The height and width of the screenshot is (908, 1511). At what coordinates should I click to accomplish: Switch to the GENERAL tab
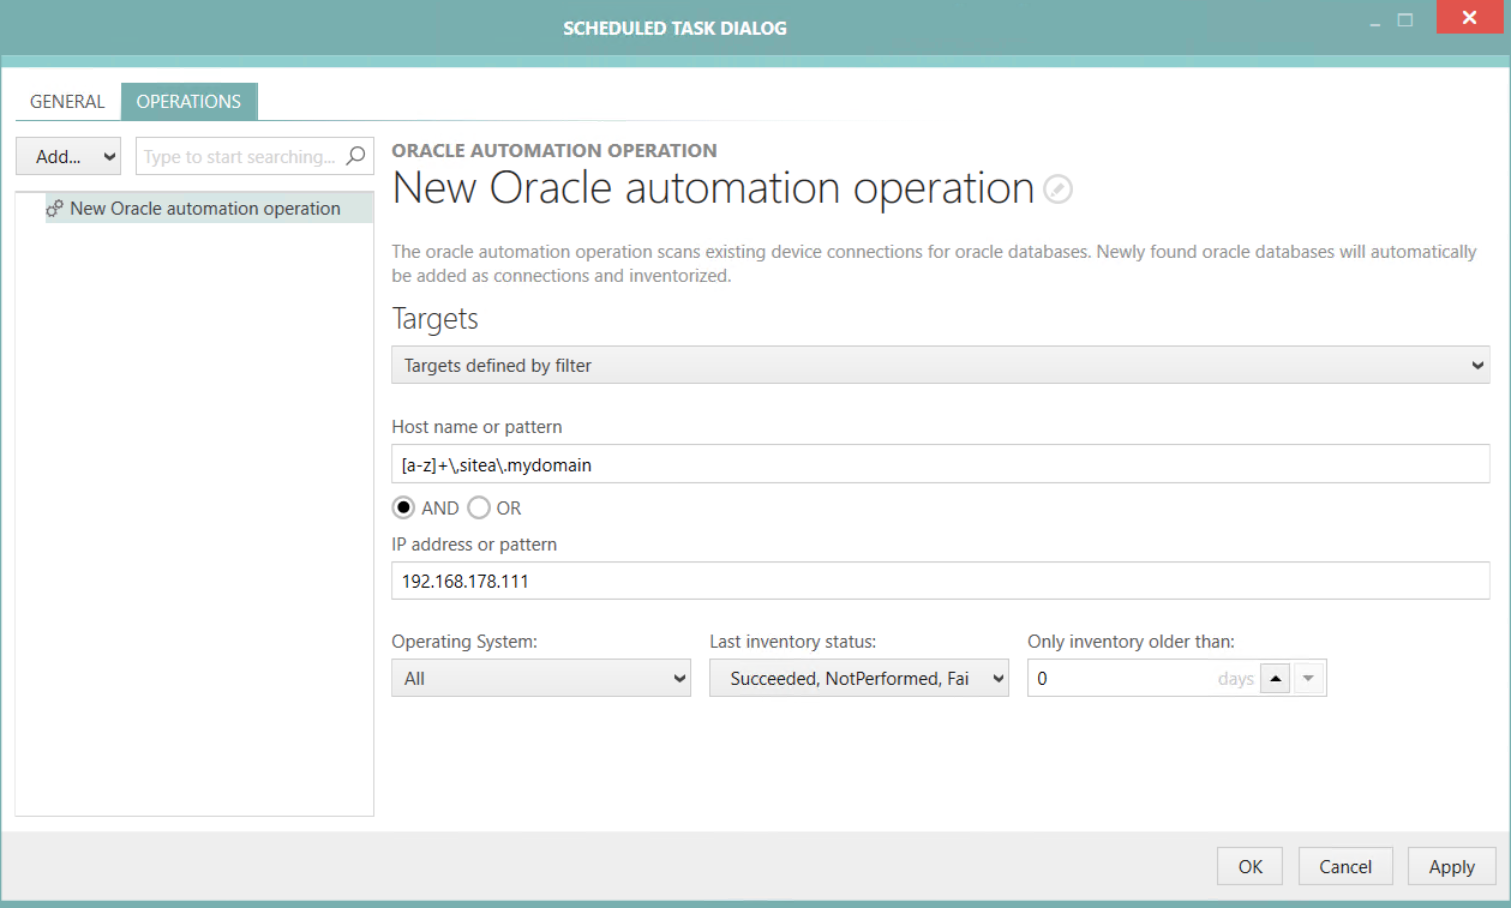pos(66,101)
